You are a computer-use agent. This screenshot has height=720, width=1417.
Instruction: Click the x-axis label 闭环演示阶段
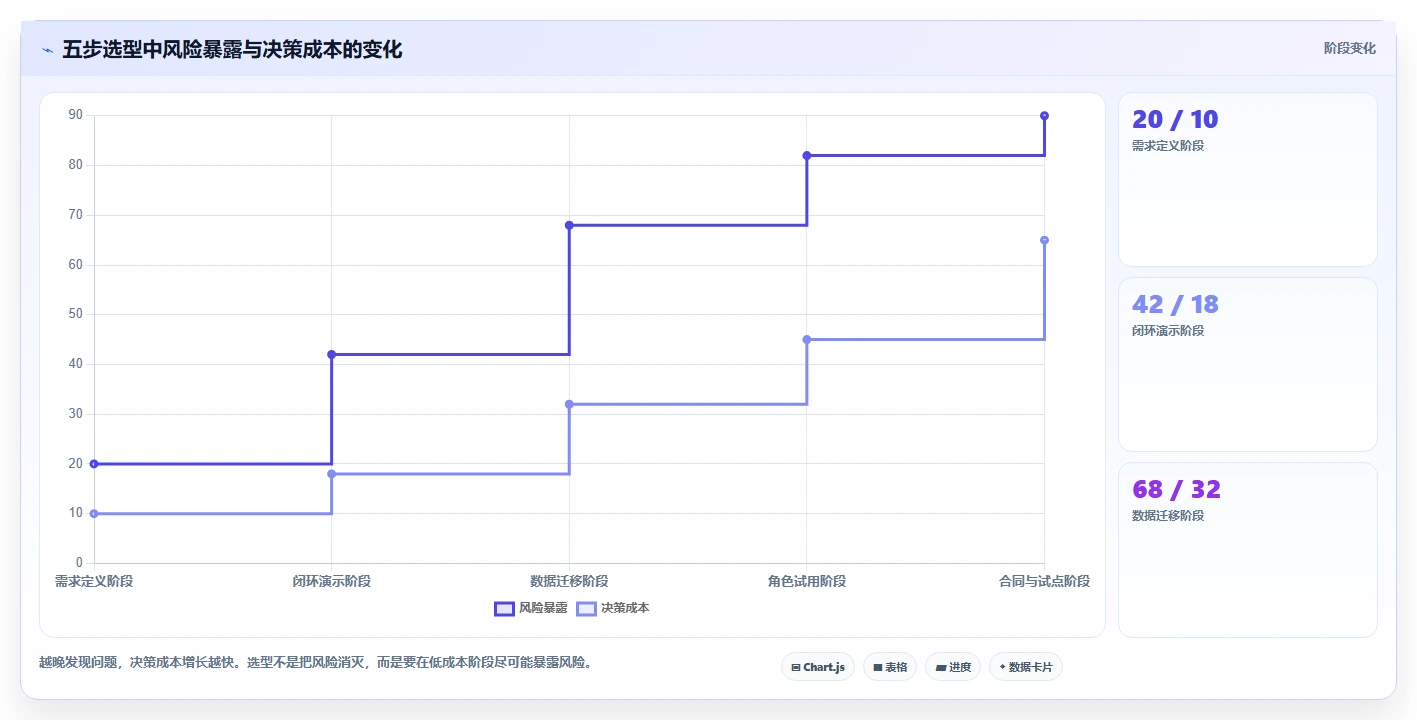[332, 581]
